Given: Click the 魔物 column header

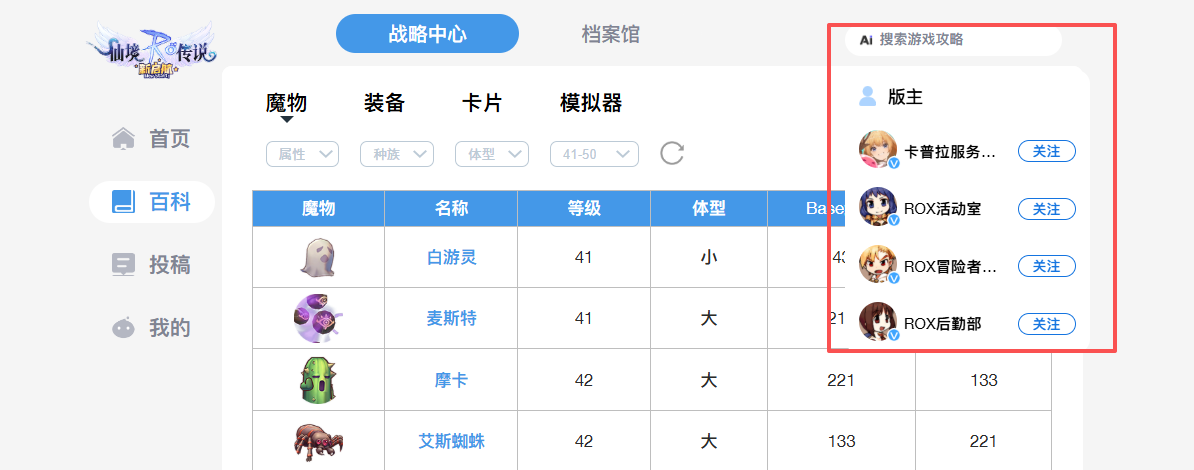Looking at the screenshot, I should [x=318, y=209].
